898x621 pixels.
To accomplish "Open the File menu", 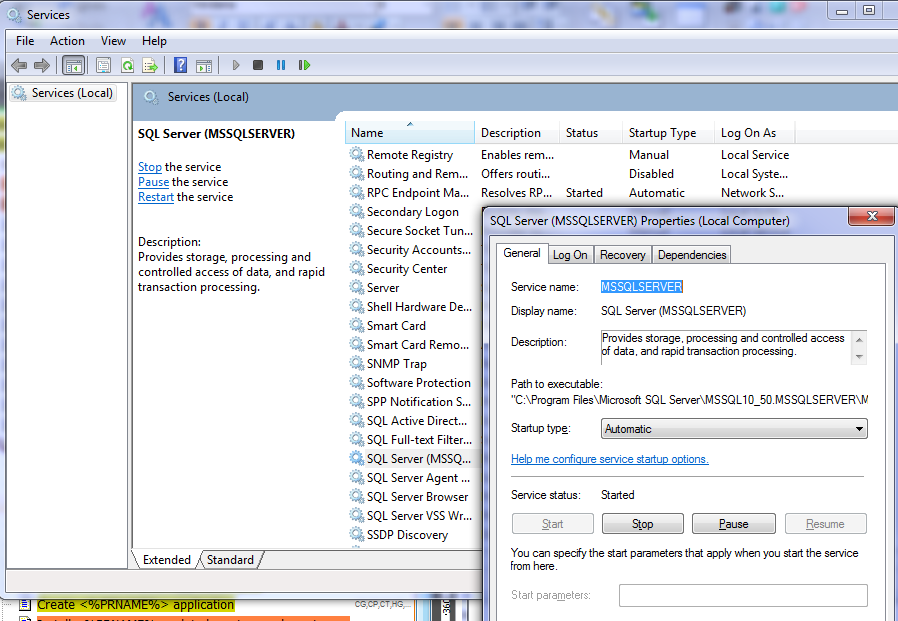I will pyautogui.click(x=25, y=41).
